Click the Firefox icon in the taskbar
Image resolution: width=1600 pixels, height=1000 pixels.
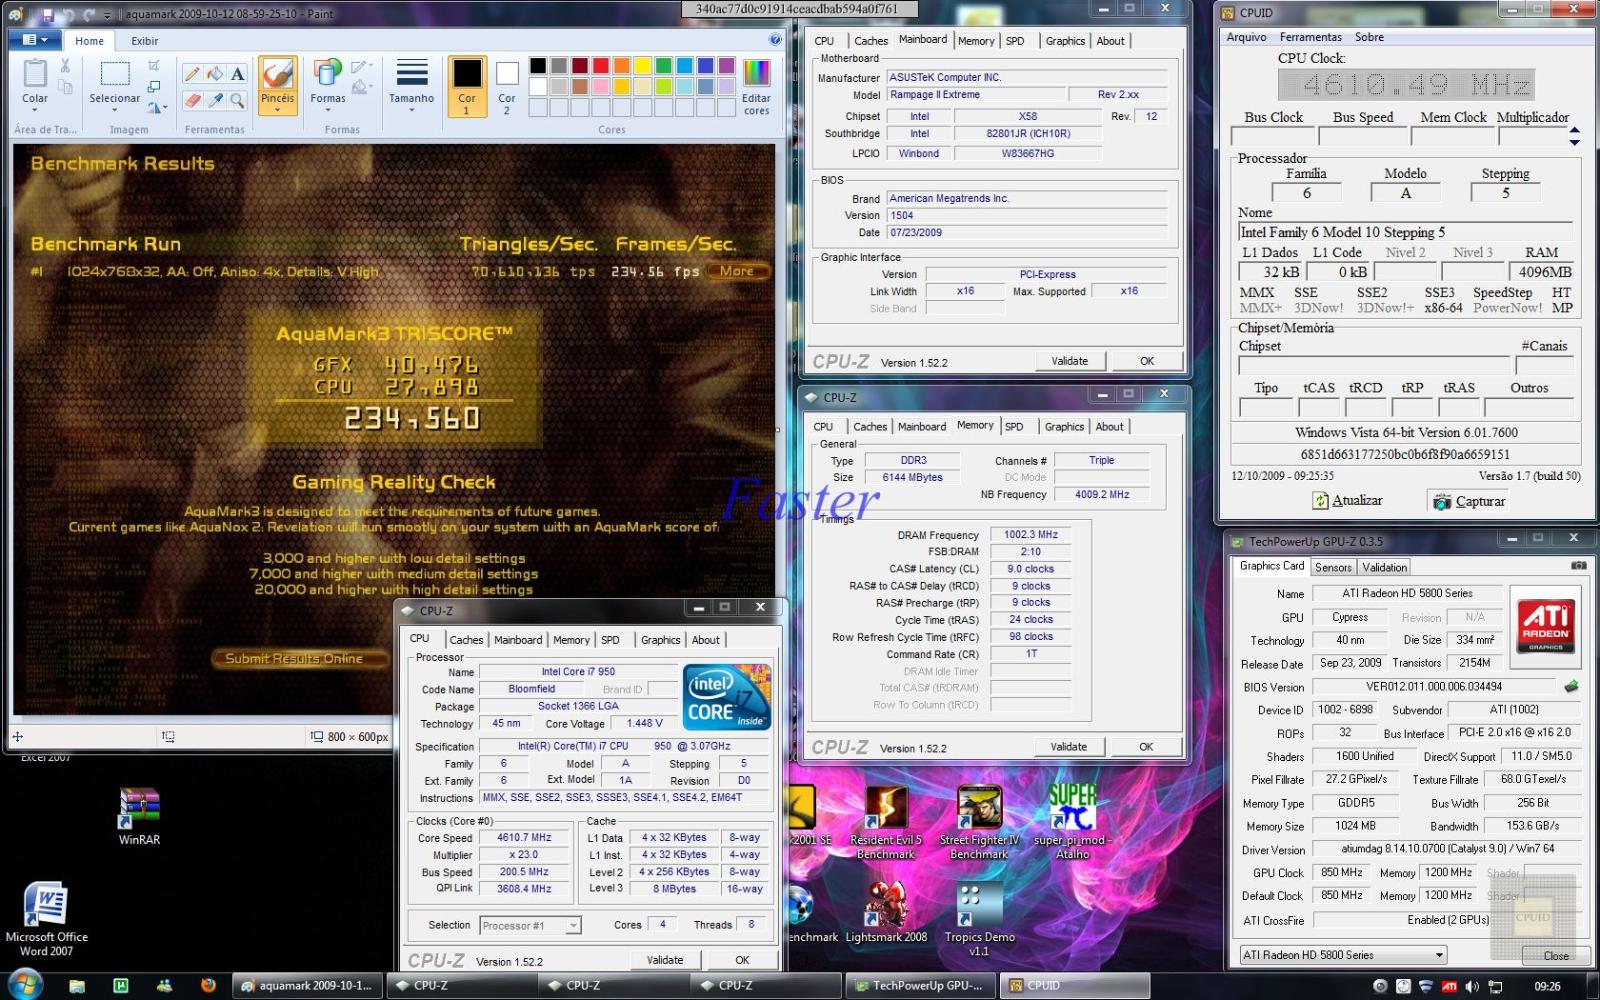[x=208, y=986]
